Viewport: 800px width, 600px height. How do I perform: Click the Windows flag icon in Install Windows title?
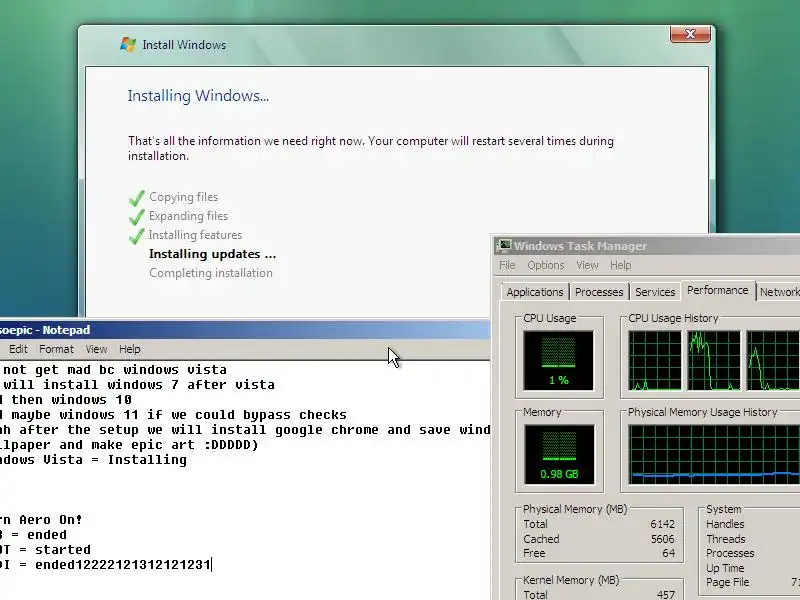click(128, 44)
